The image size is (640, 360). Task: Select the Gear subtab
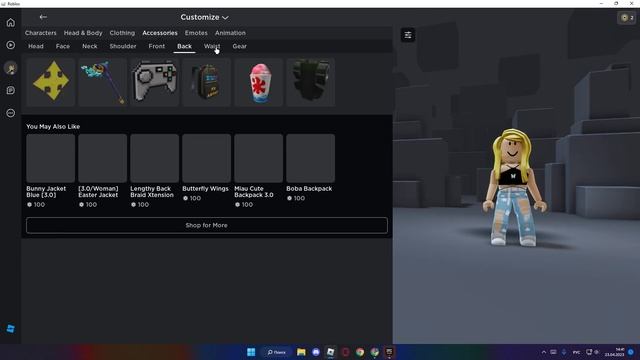[239, 46]
